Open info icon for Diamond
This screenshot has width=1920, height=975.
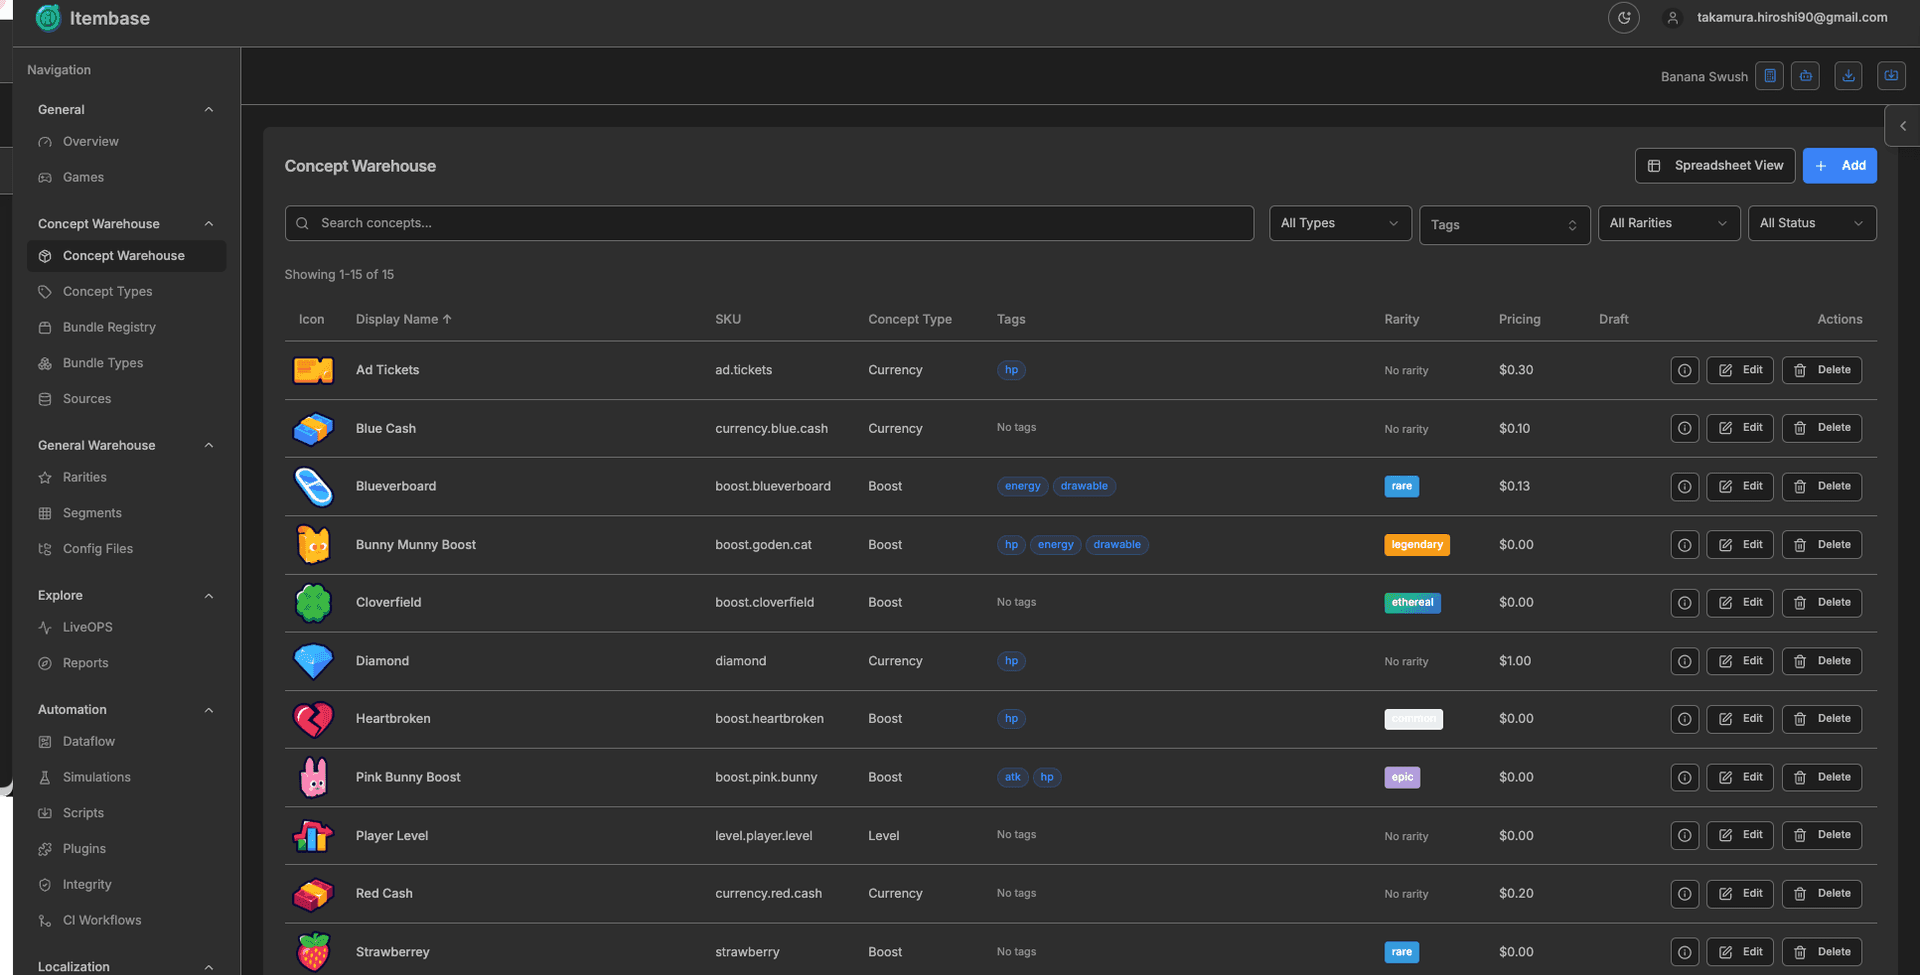[x=1685, y=662]
